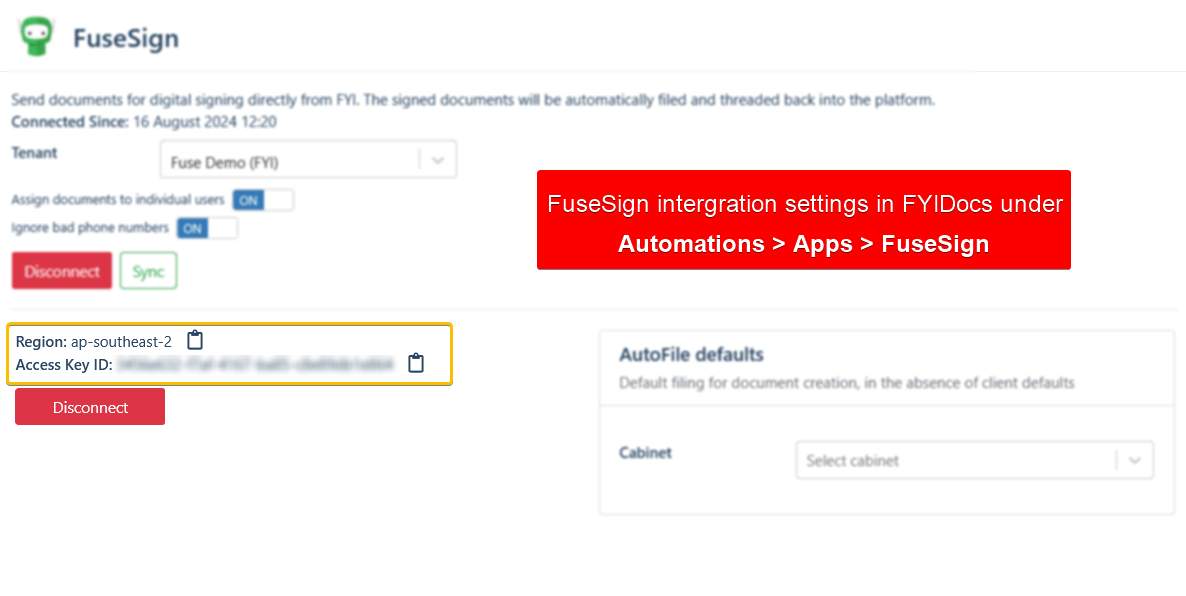This screenshot has height=596, width=1186.
Task: Click the AutoFile defaults heading
Action: [x=691, y=355]
